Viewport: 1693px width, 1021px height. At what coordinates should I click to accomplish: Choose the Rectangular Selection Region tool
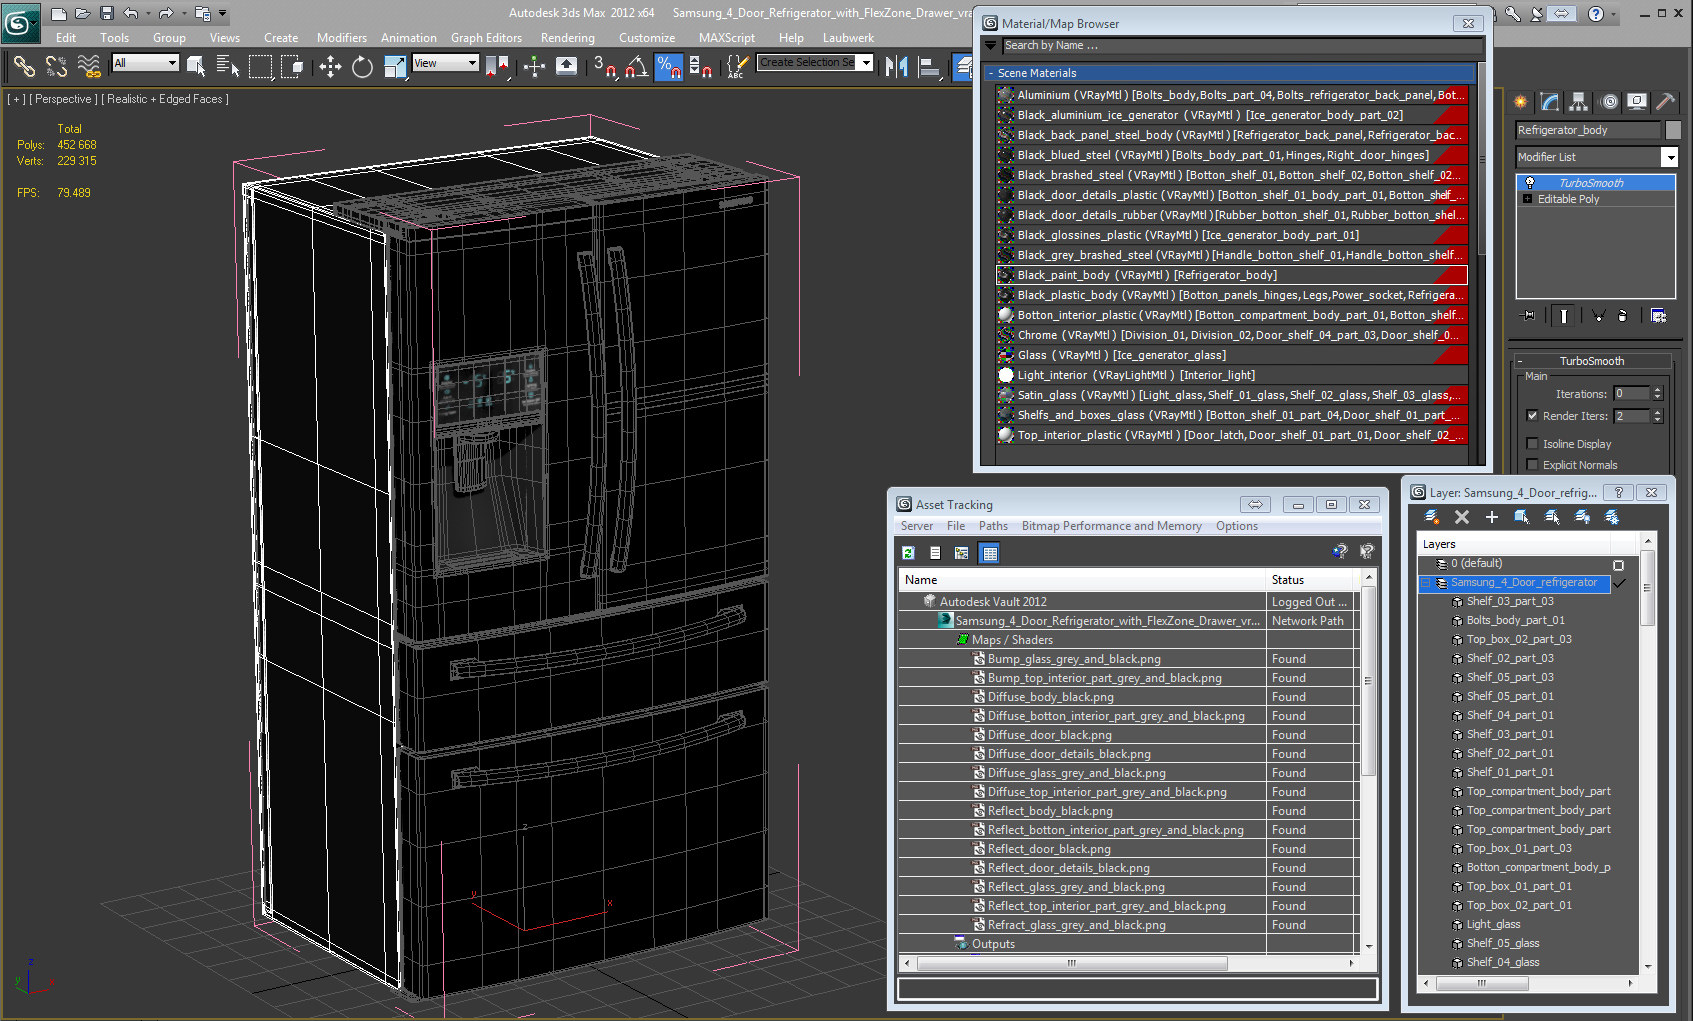(260, 67)
